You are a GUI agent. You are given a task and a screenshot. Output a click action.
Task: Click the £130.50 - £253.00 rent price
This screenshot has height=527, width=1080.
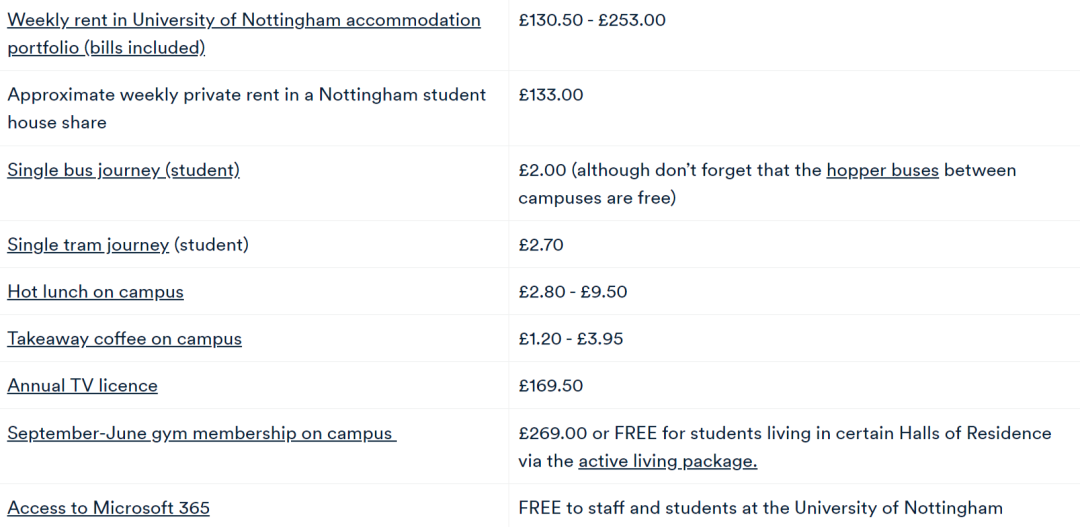[x=591, y=21]
